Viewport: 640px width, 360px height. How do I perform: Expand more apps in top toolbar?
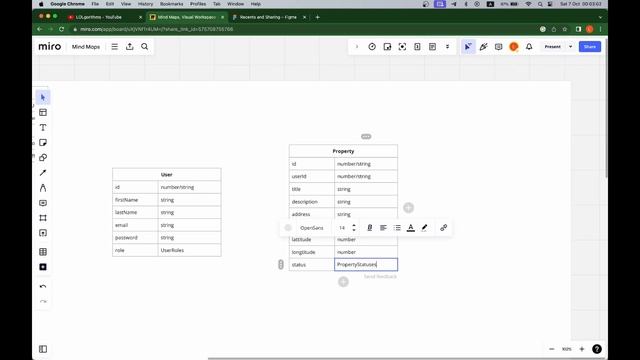click(x=447, y=47)
